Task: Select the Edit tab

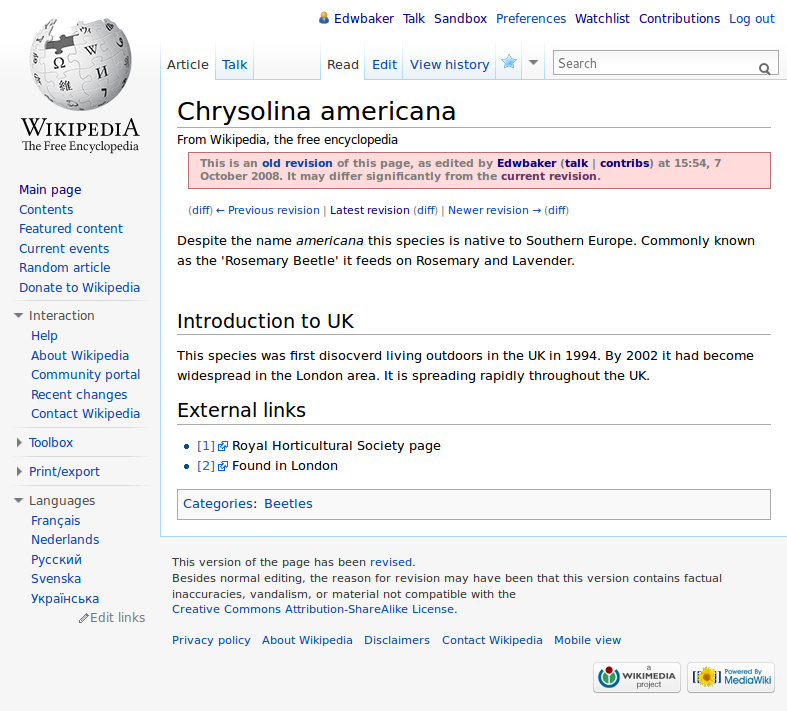Action: point(384,64)
